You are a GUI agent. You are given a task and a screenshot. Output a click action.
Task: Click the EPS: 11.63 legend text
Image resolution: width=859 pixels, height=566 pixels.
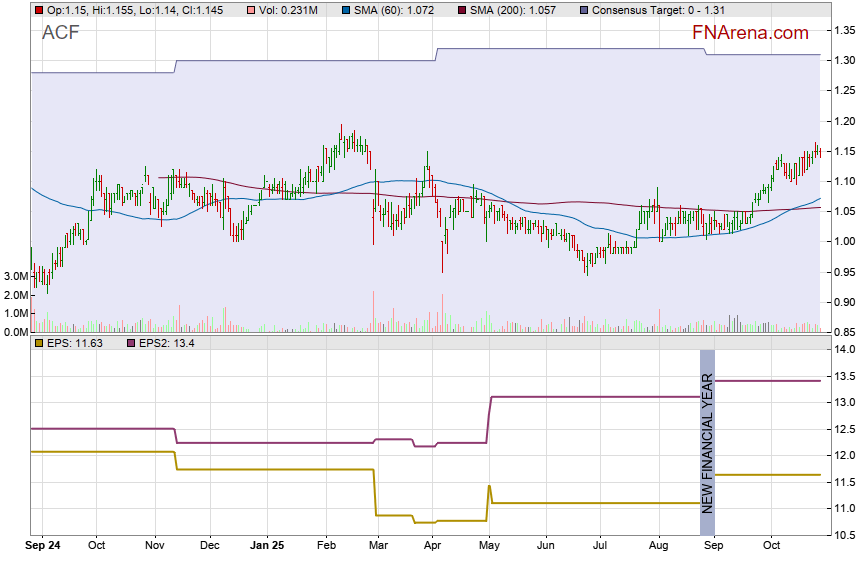(76, 343)
